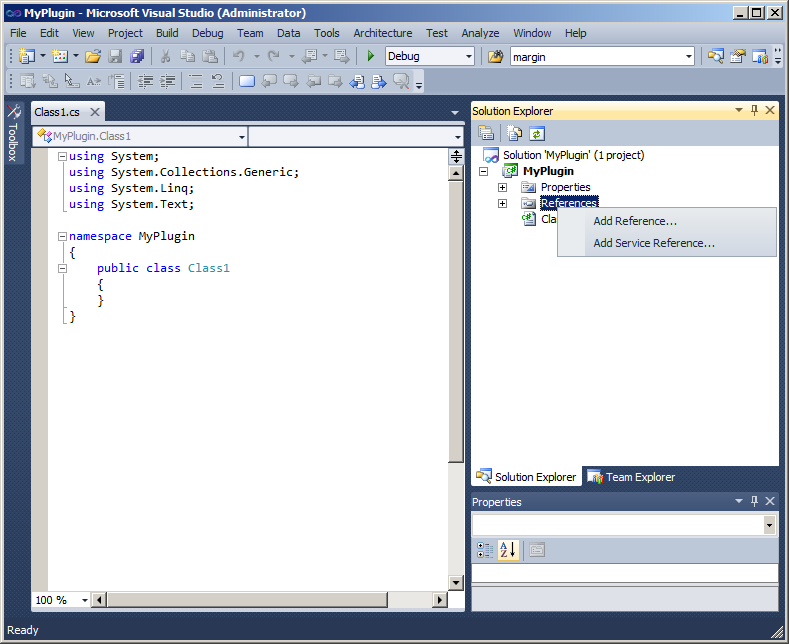This screenshot has width=789, height=644.
Task: Click the editor horizontal scrollbar thumb
Action: tap(247, 600)
